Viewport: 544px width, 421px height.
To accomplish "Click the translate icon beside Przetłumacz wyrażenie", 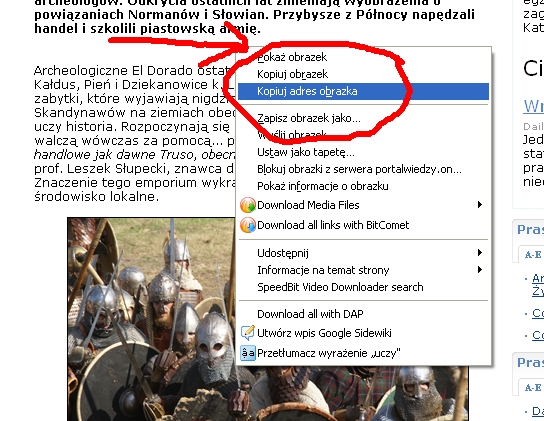I will [248, 353].
